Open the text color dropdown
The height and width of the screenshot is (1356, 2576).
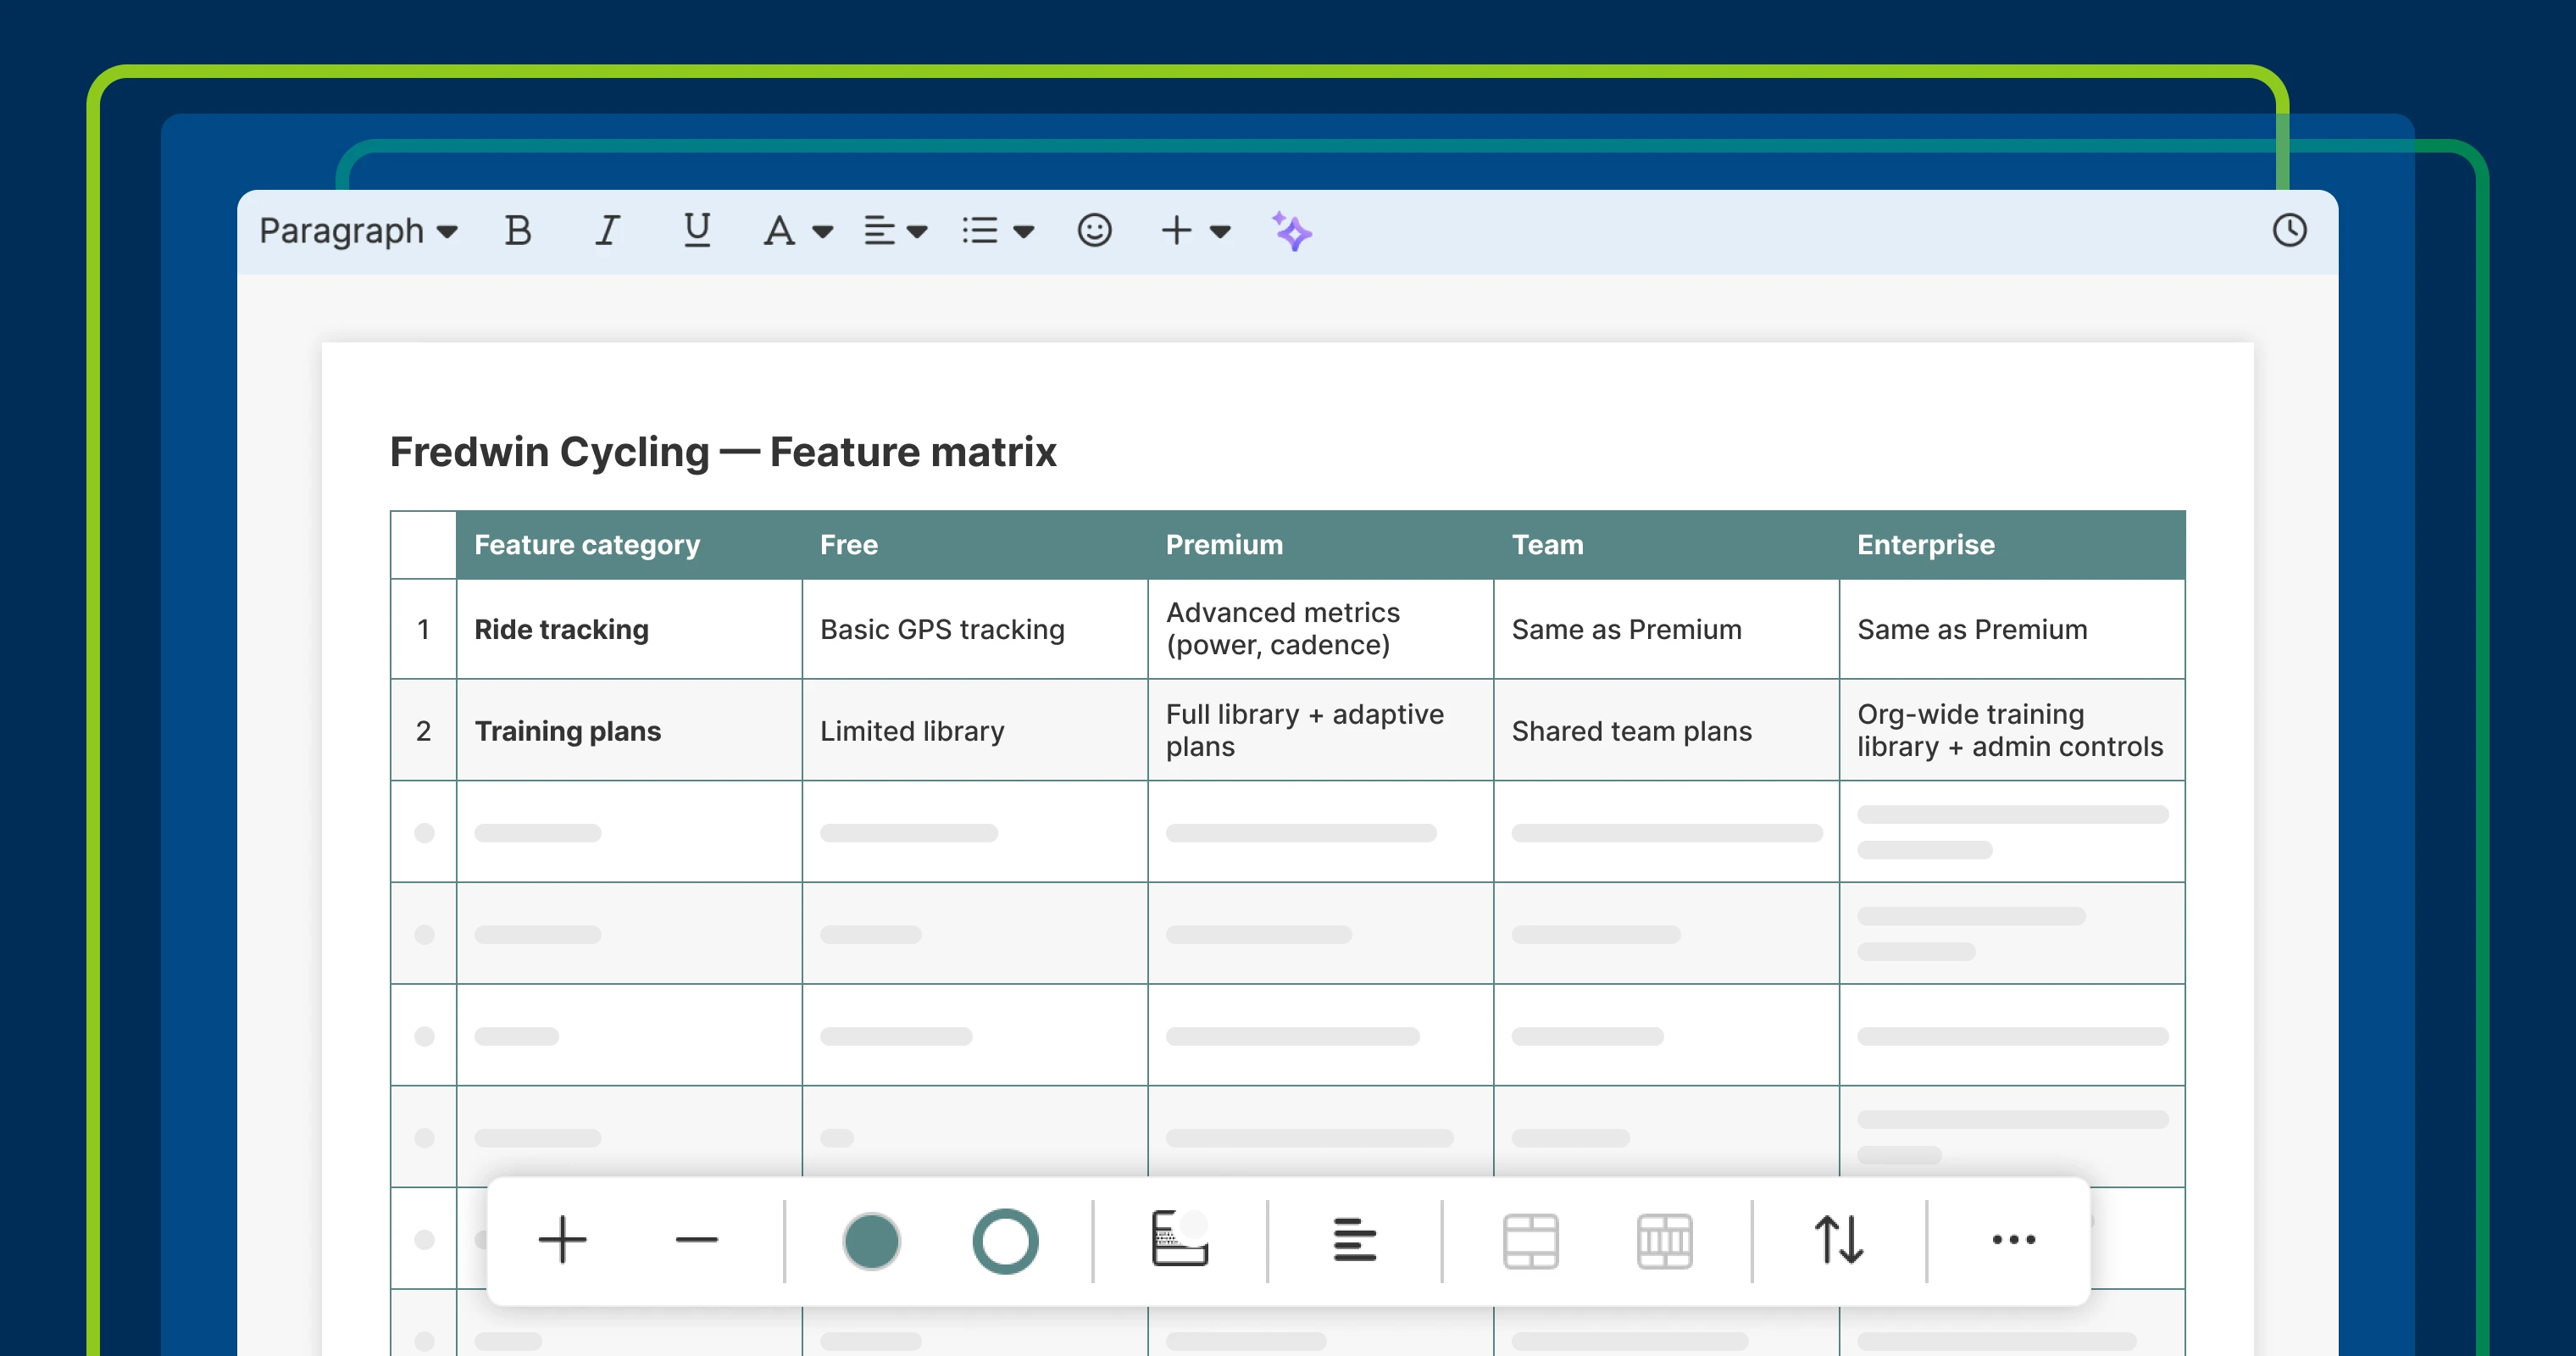(796, 230)
